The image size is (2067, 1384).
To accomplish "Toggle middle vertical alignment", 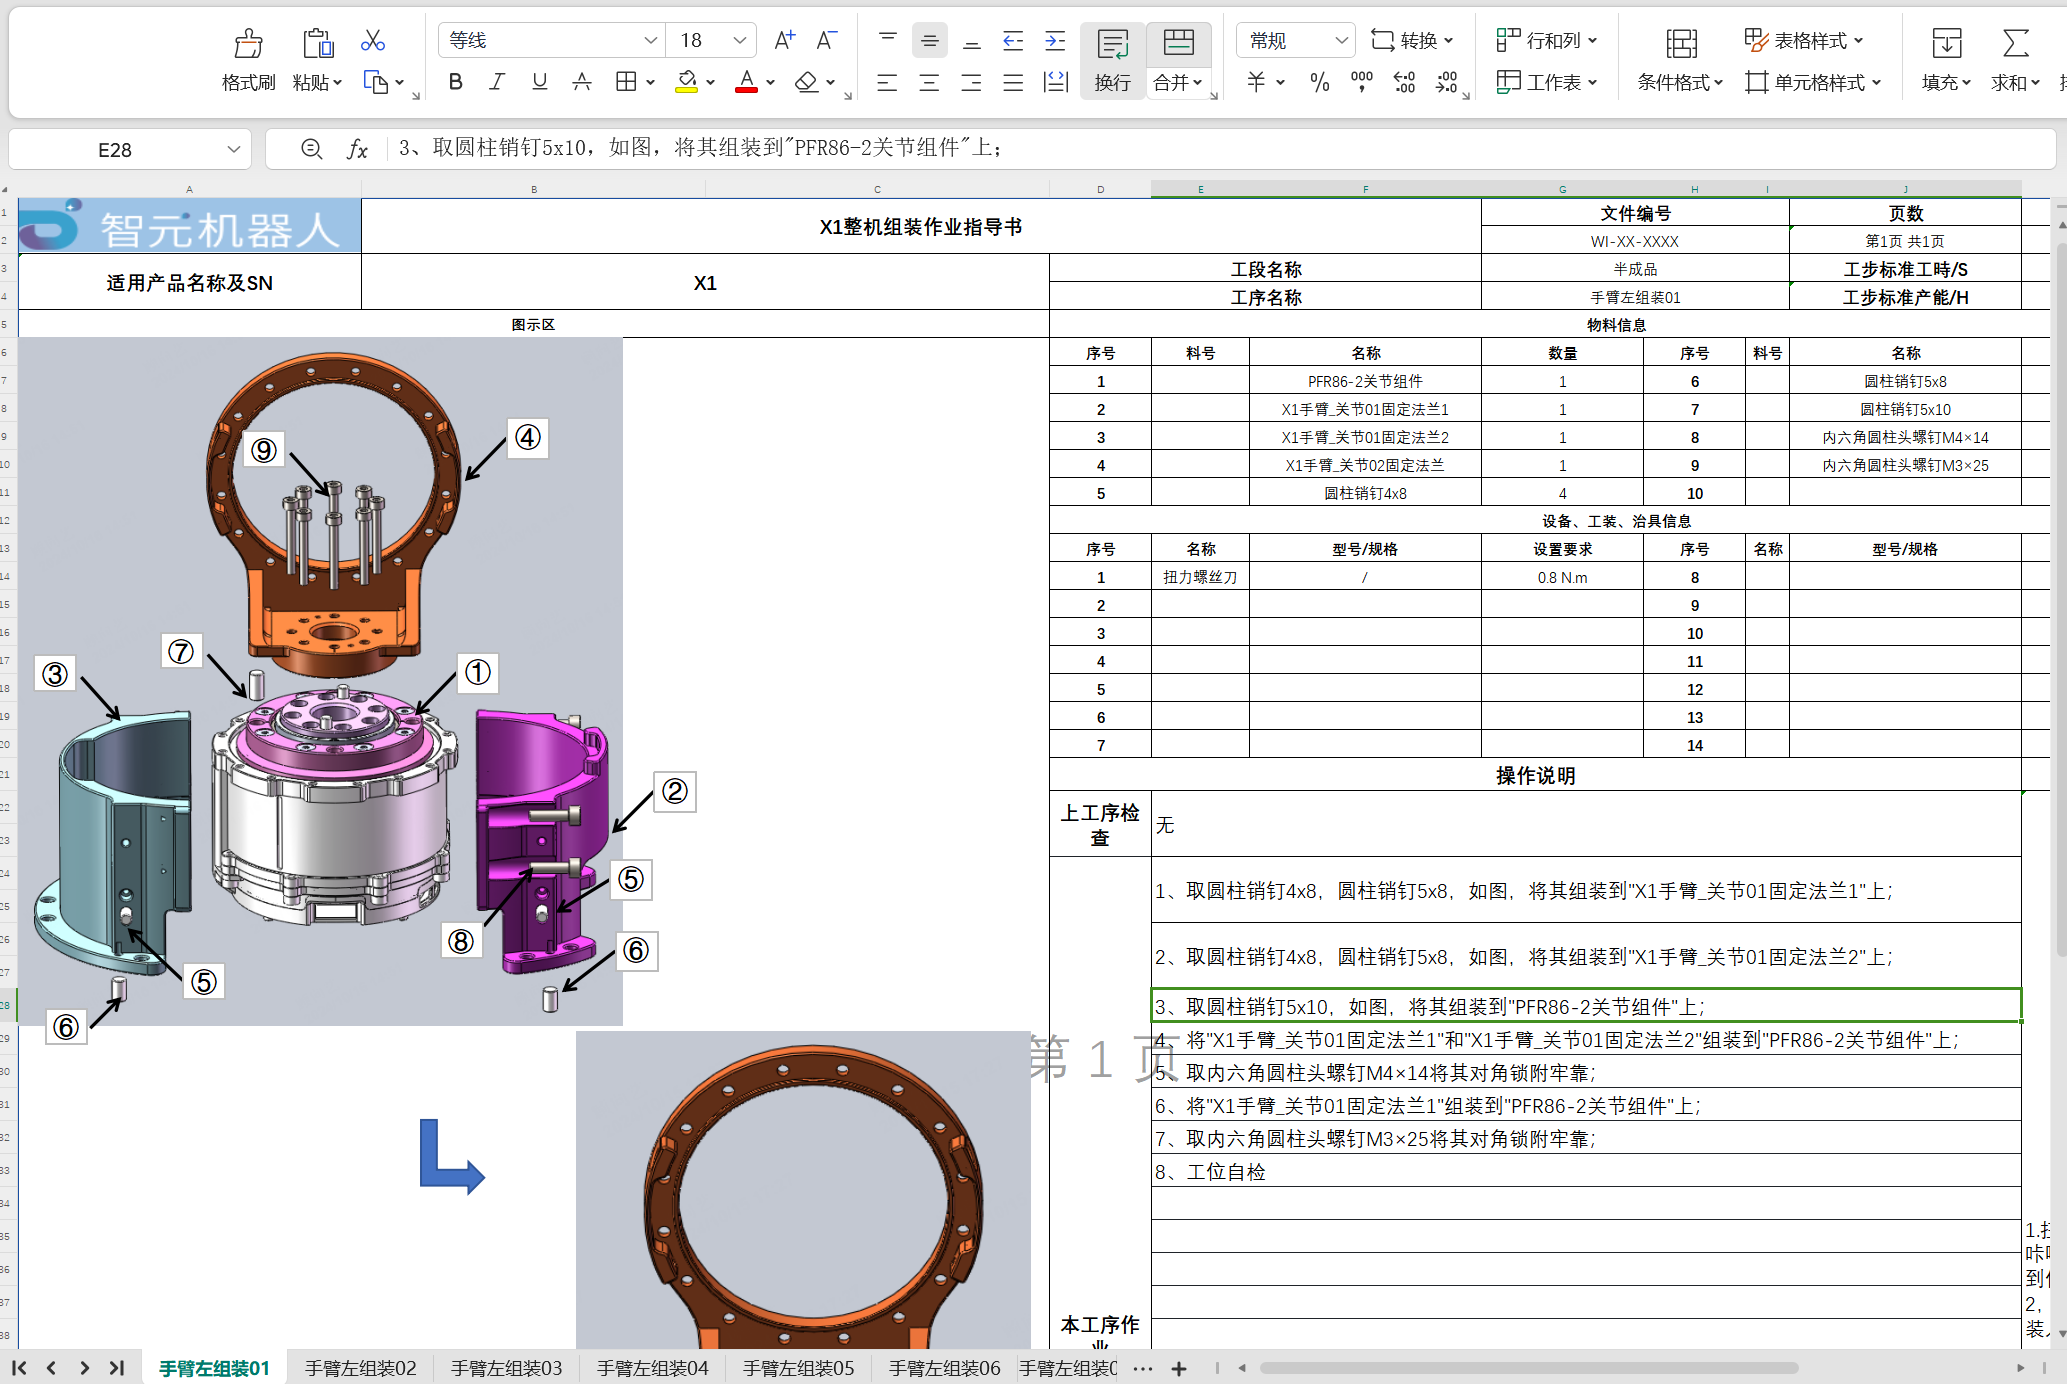I will tap(929, 40).
